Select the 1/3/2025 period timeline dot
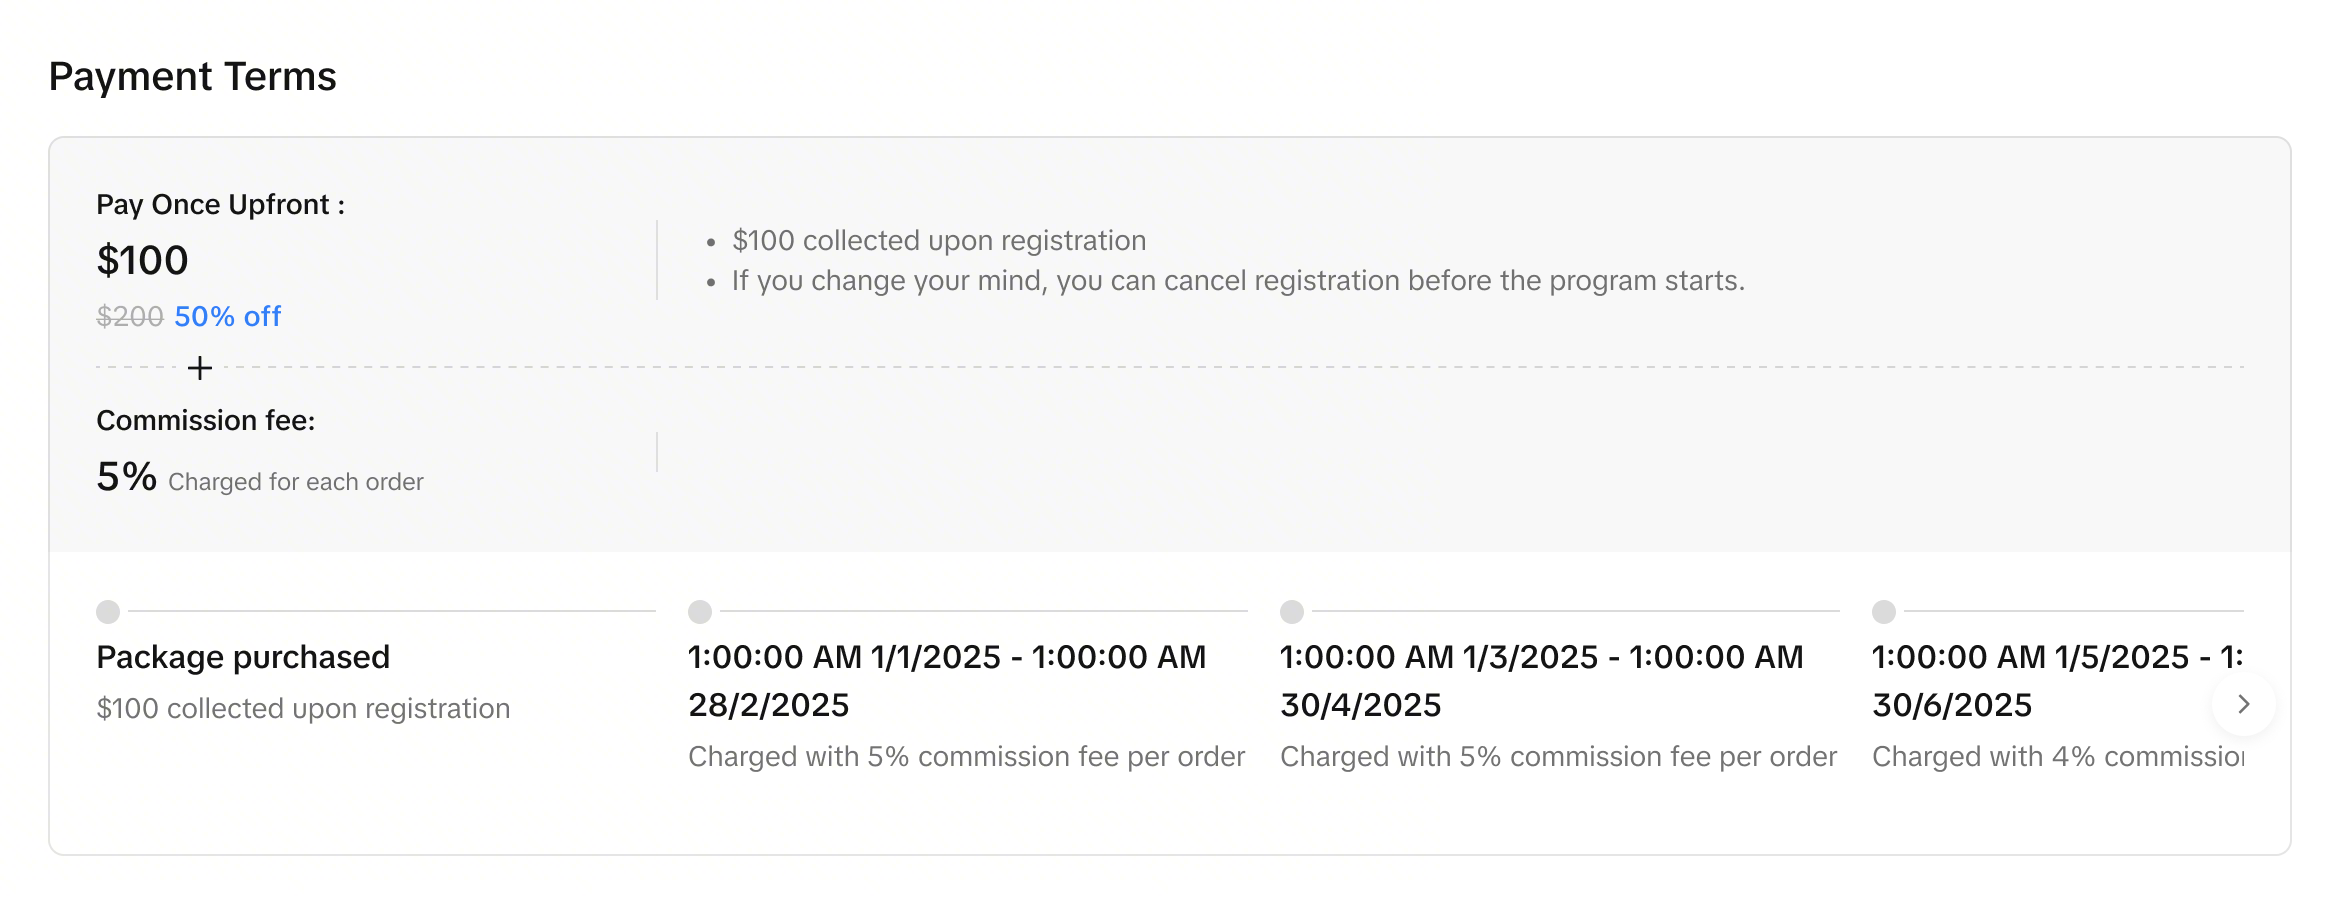Image resolution: width=2340 pixels, height=920 pixels. 1292,611
